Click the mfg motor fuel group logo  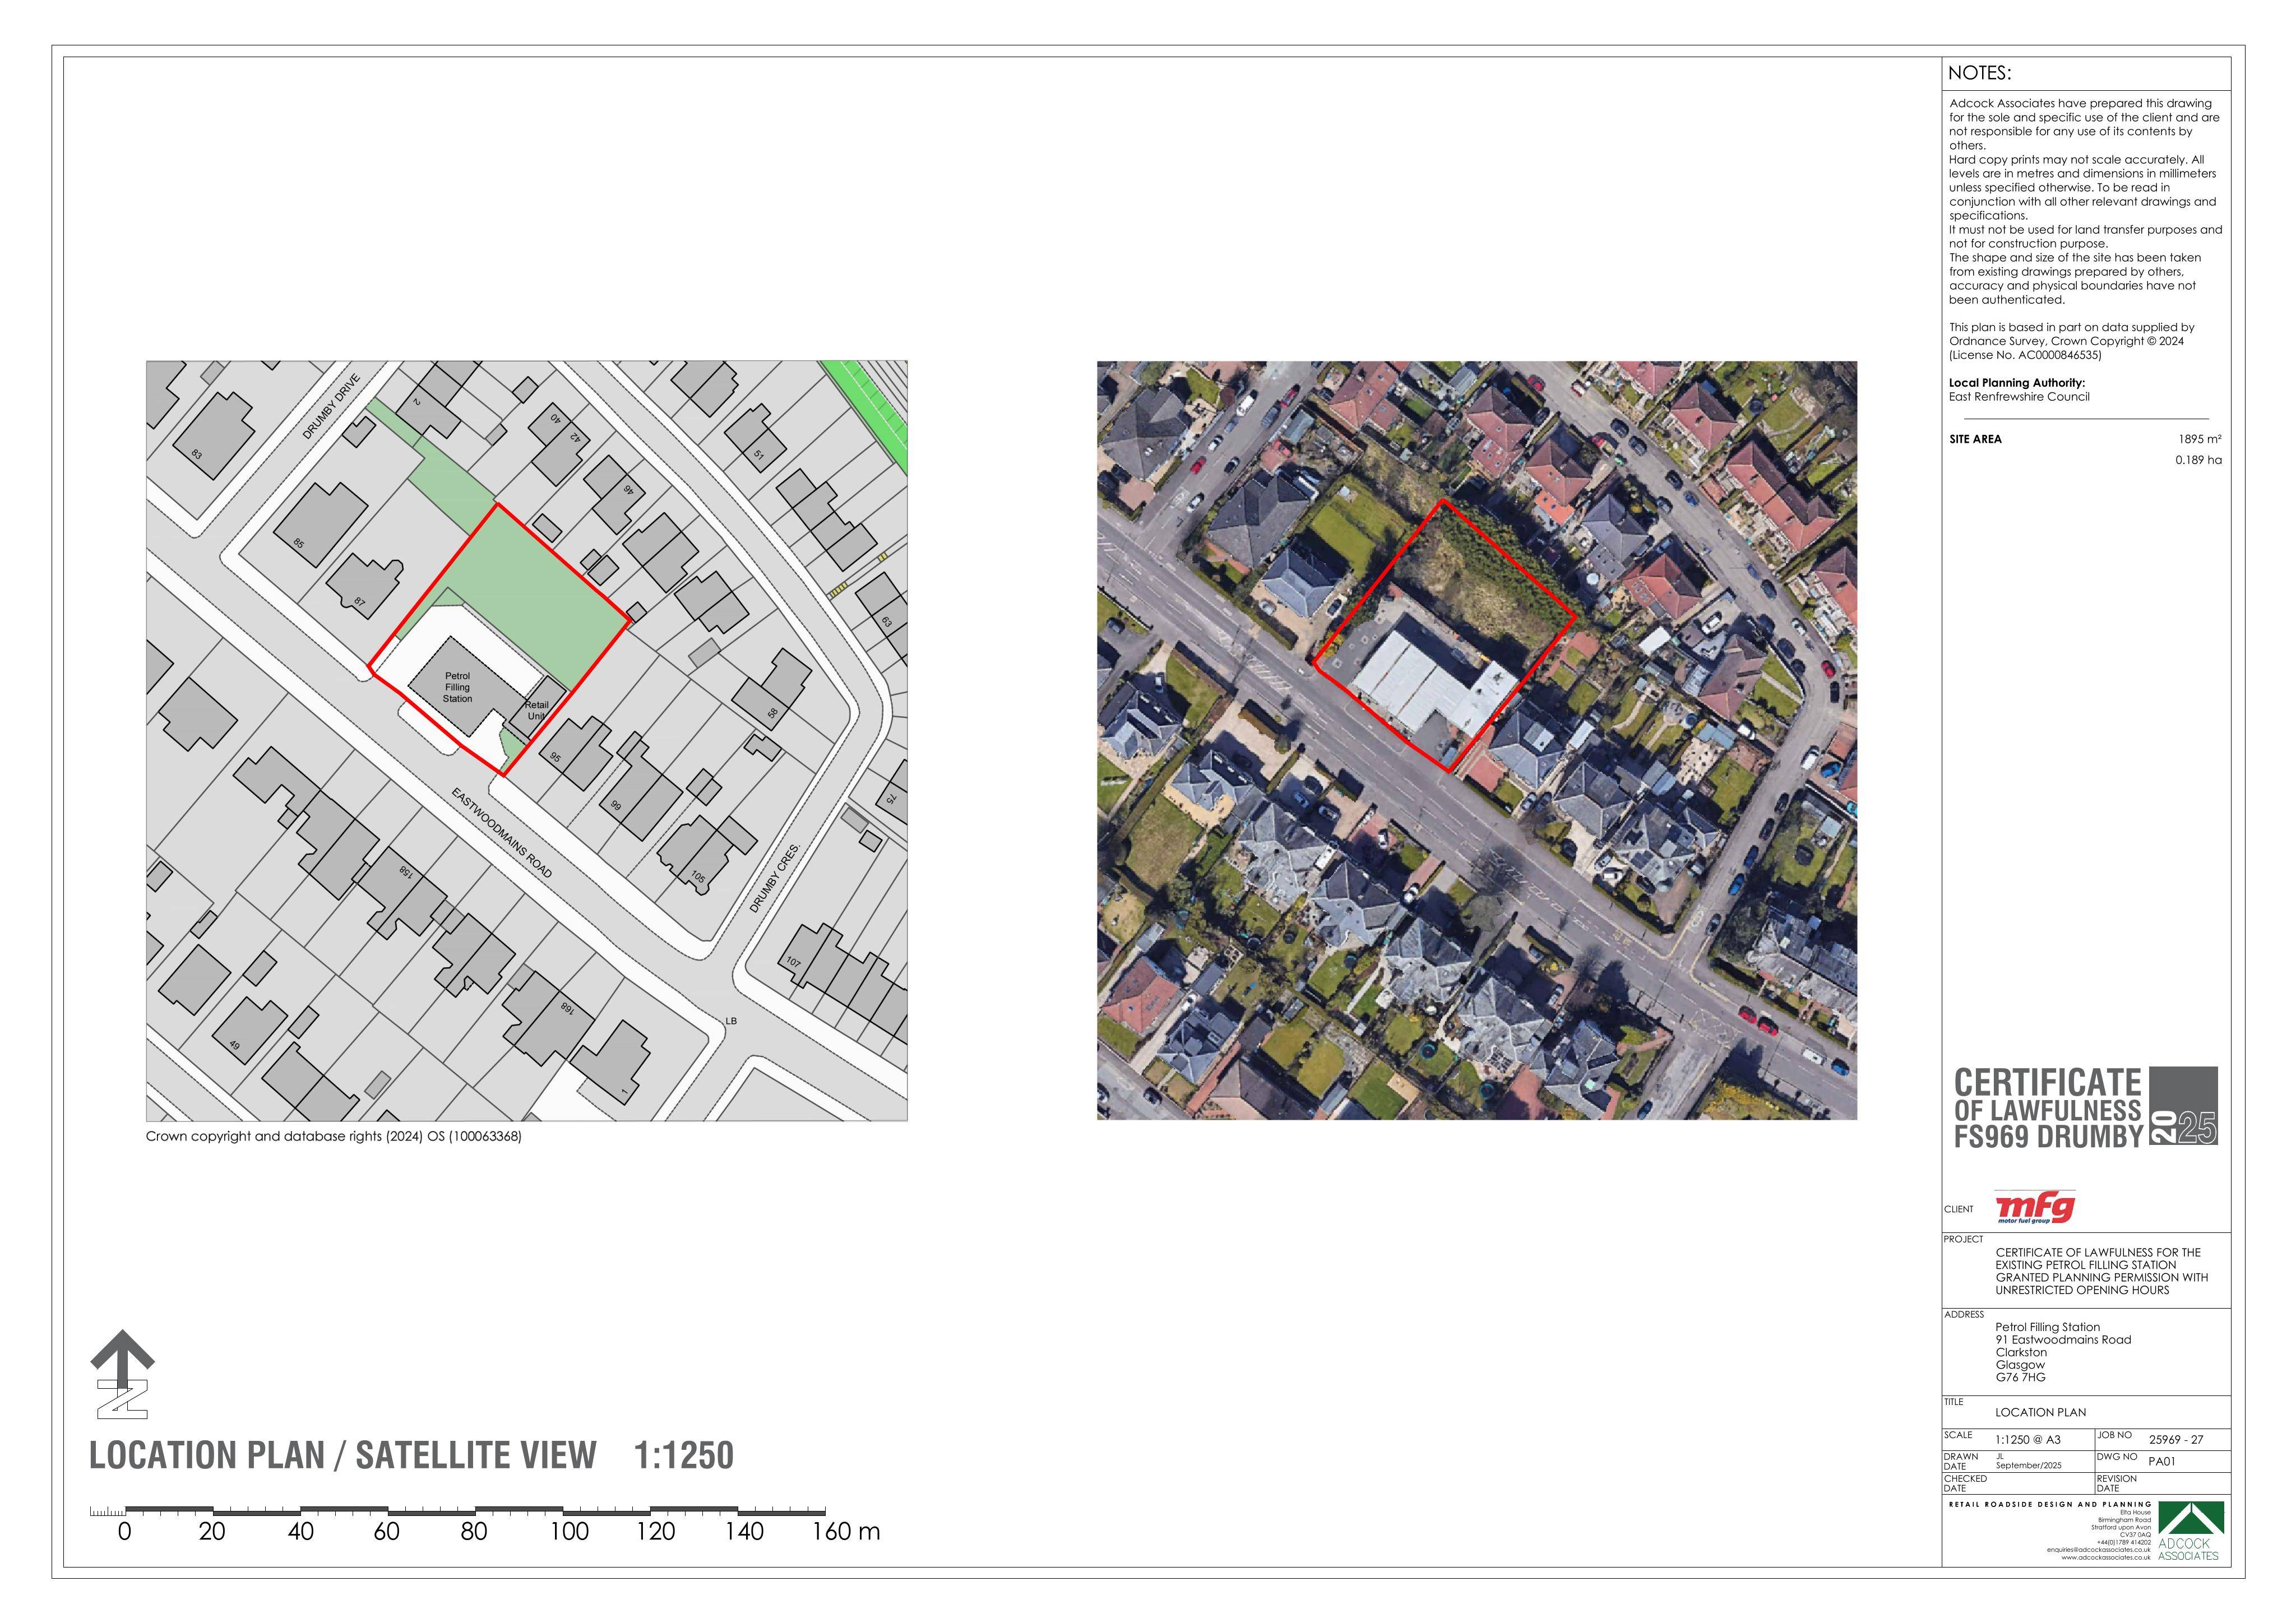tap(2034, 1207)
